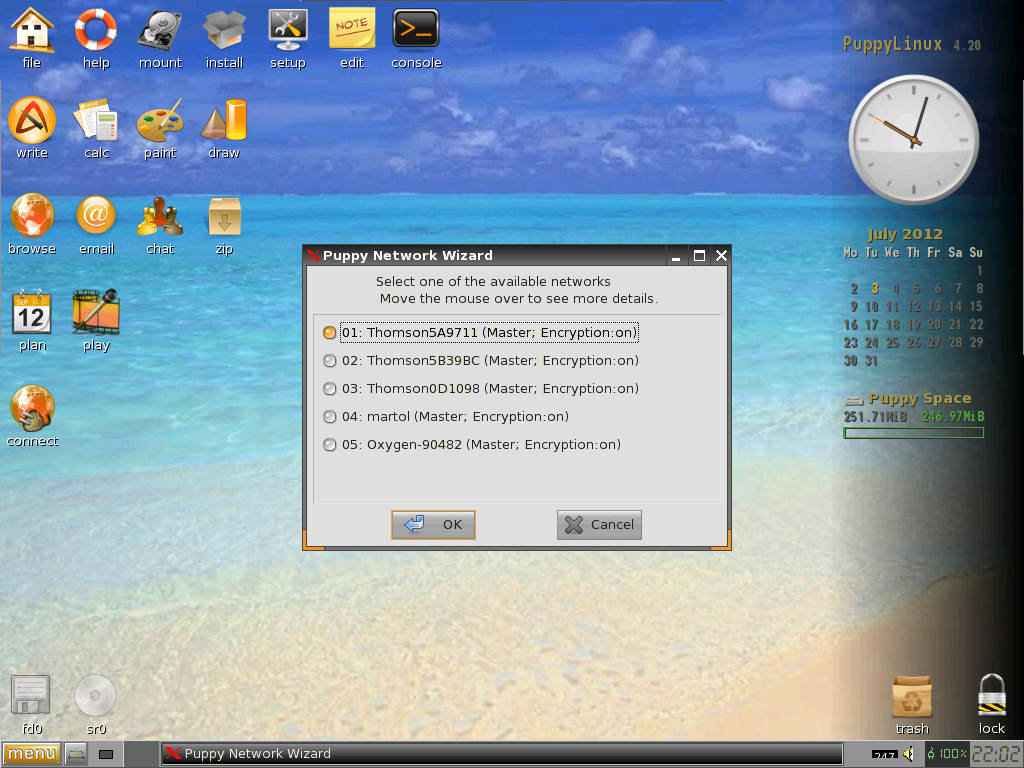Image resolution: width=1024 pixels, height=768 pixels.
Task: Select network 05: Oxygen-90482
Action: [472, 445]
